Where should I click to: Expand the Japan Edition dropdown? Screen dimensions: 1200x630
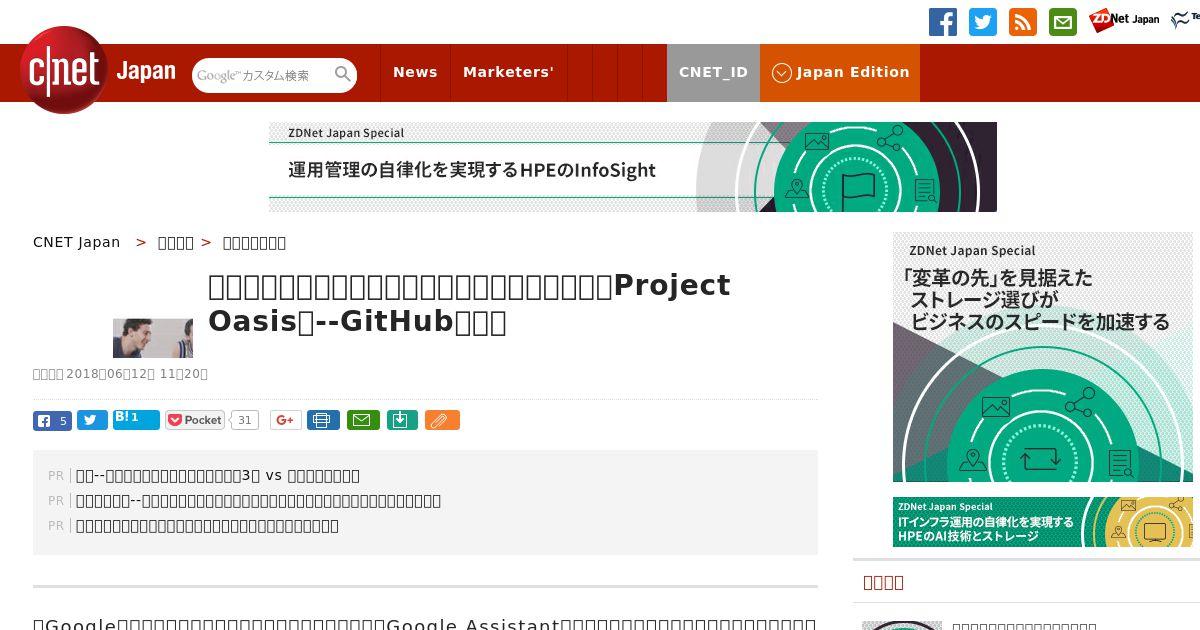(x=840, y=72)
